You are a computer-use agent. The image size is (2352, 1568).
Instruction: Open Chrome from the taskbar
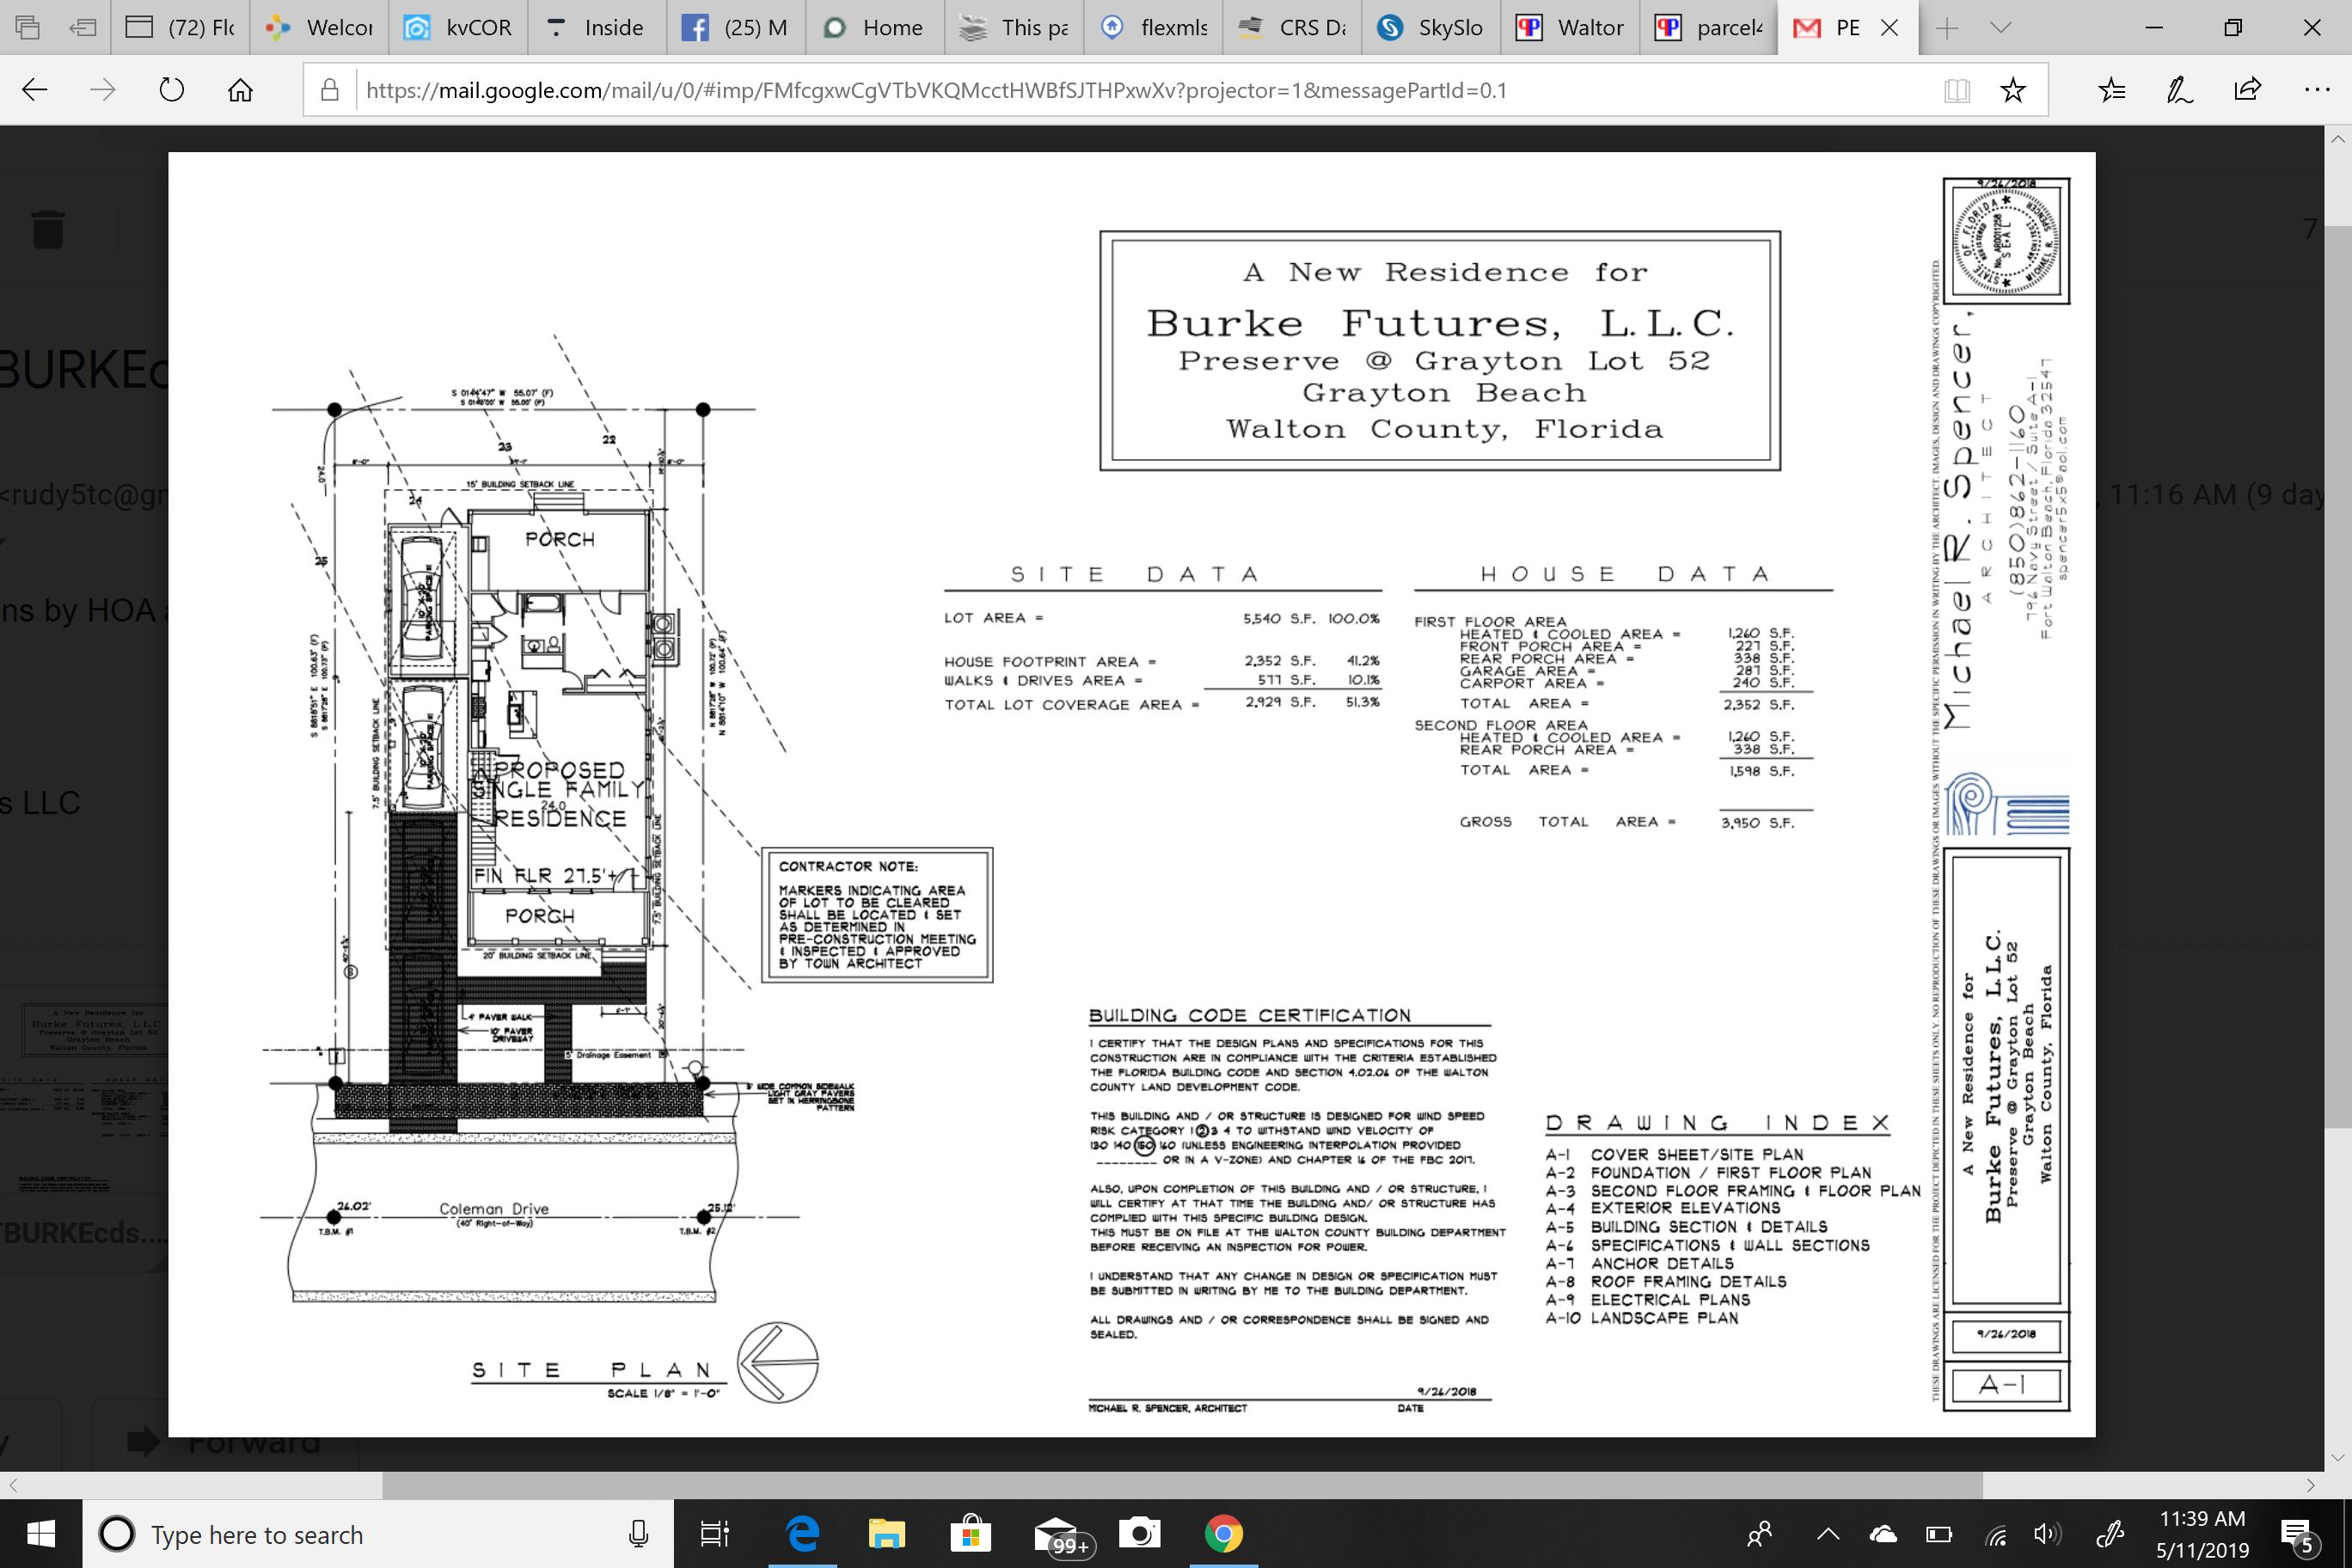click(1223, 1534)
